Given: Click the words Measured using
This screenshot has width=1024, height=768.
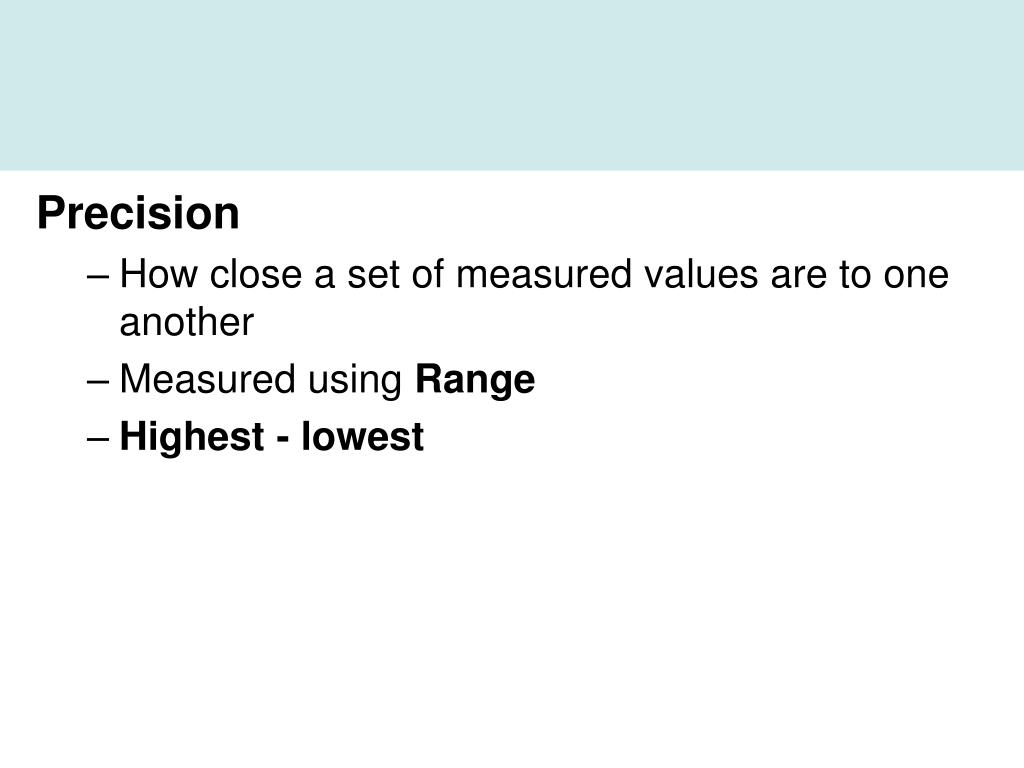Looking at the screenshot, I should (261, 379).
